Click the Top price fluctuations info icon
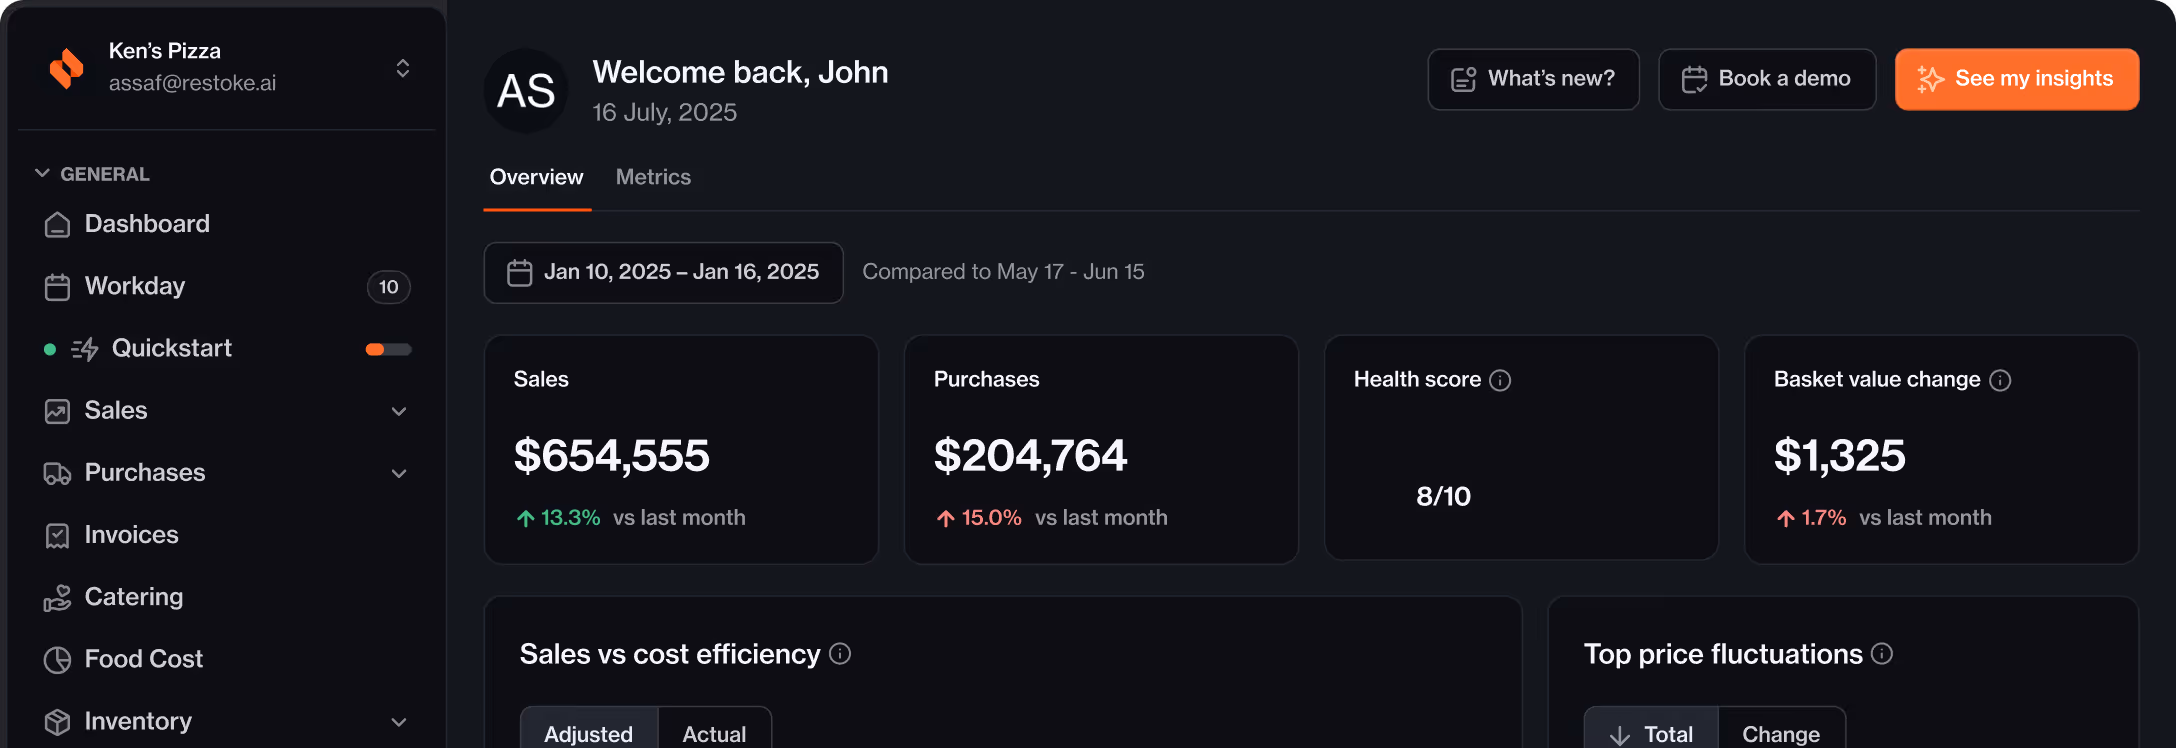2176x748 pixels. pos(1882,654)
